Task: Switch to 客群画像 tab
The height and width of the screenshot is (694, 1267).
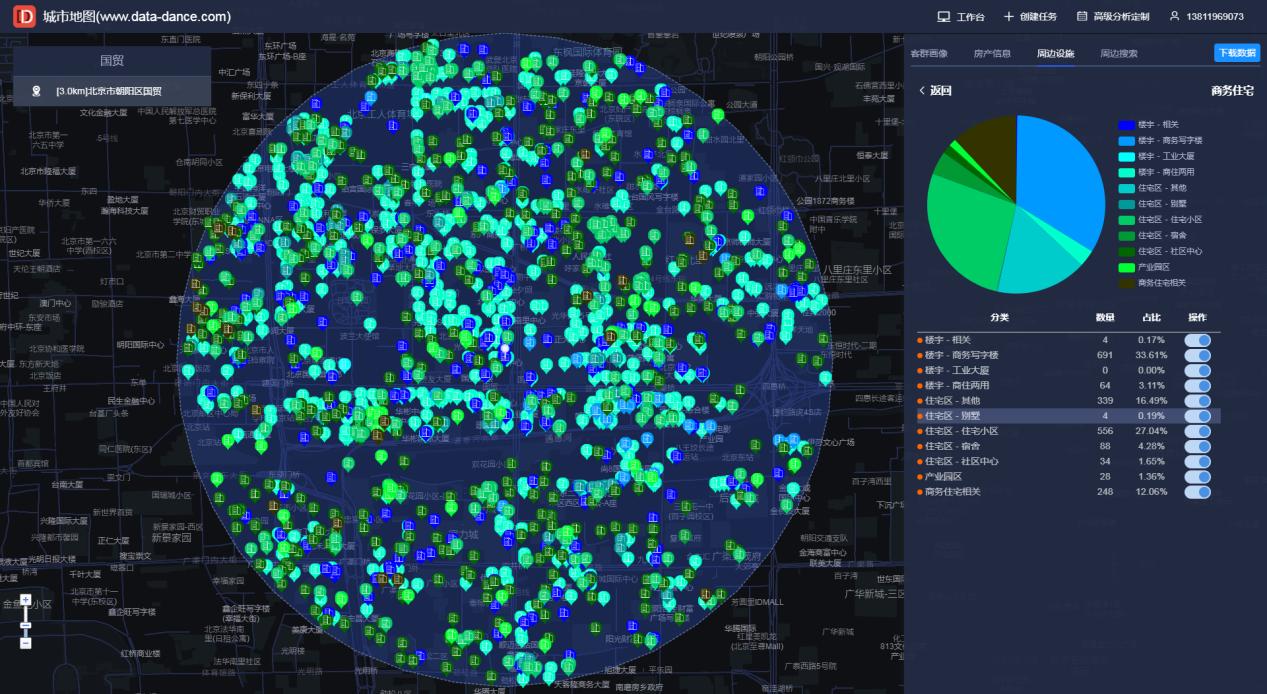Action: point(929,54)
